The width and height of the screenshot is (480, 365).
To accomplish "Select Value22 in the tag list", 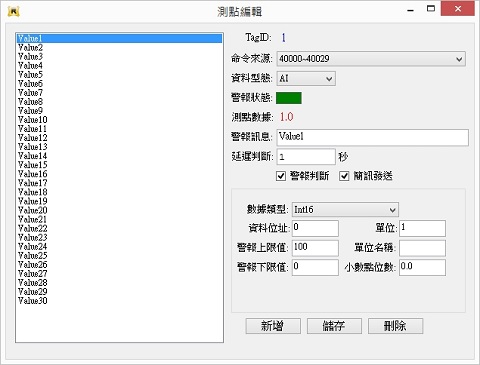I will [x=119, y=228].
